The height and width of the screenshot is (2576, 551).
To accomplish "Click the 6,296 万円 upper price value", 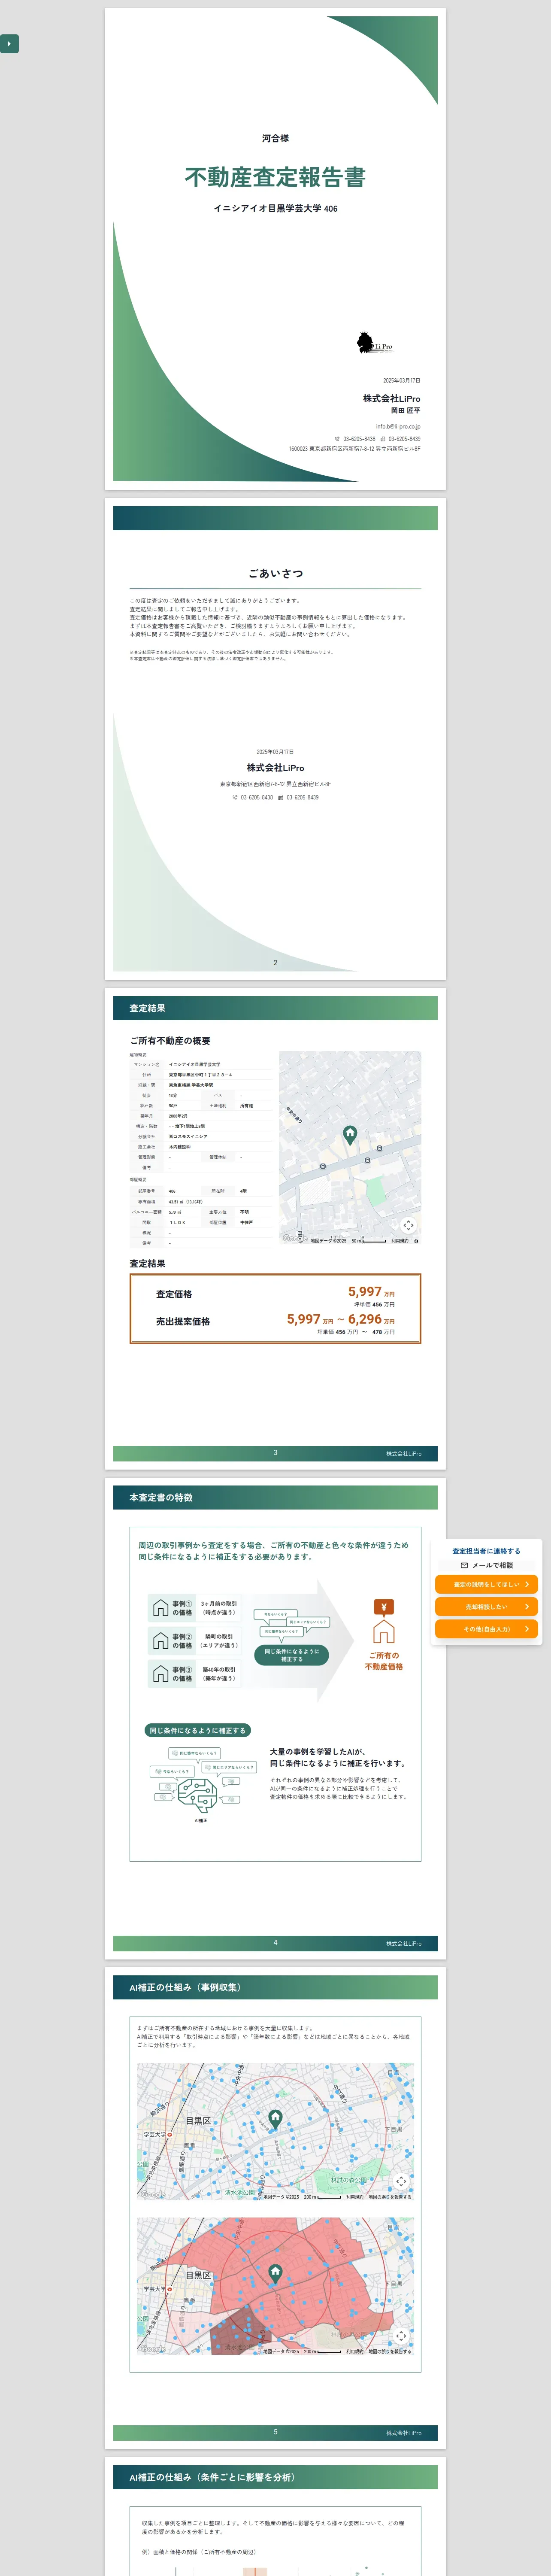I will 371,1319.
